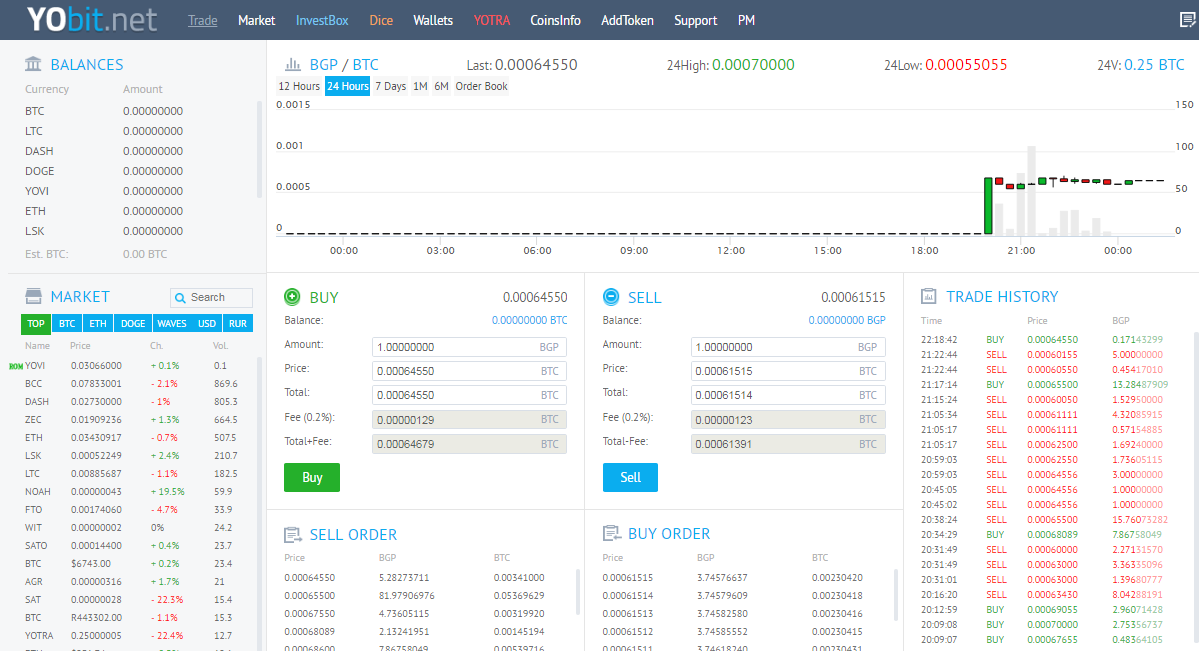Click the Sell Order list scrollbar
The image size is (1199, 651).
[x=577, y=592]
